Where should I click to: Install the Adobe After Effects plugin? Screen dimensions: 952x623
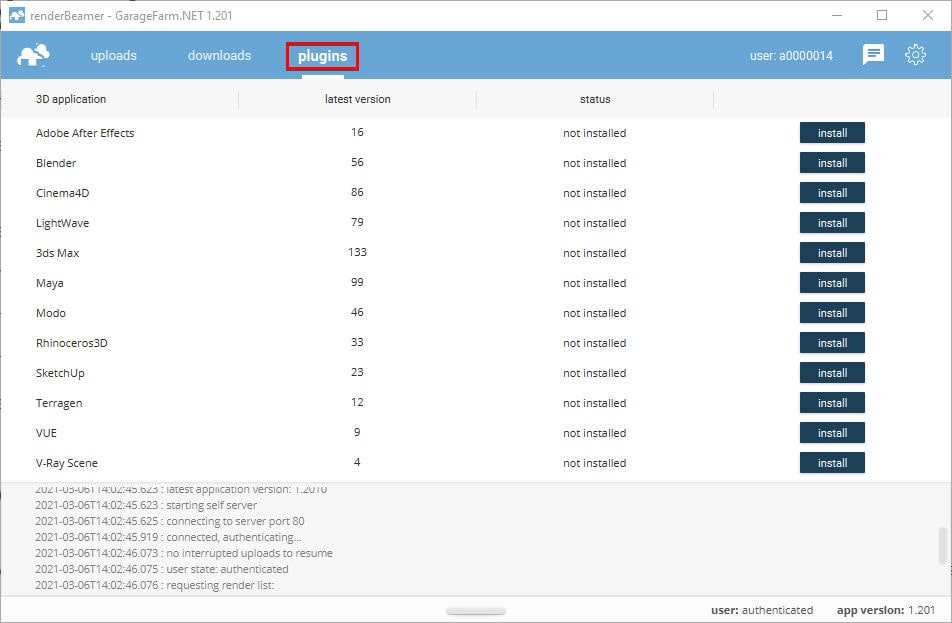832,133
